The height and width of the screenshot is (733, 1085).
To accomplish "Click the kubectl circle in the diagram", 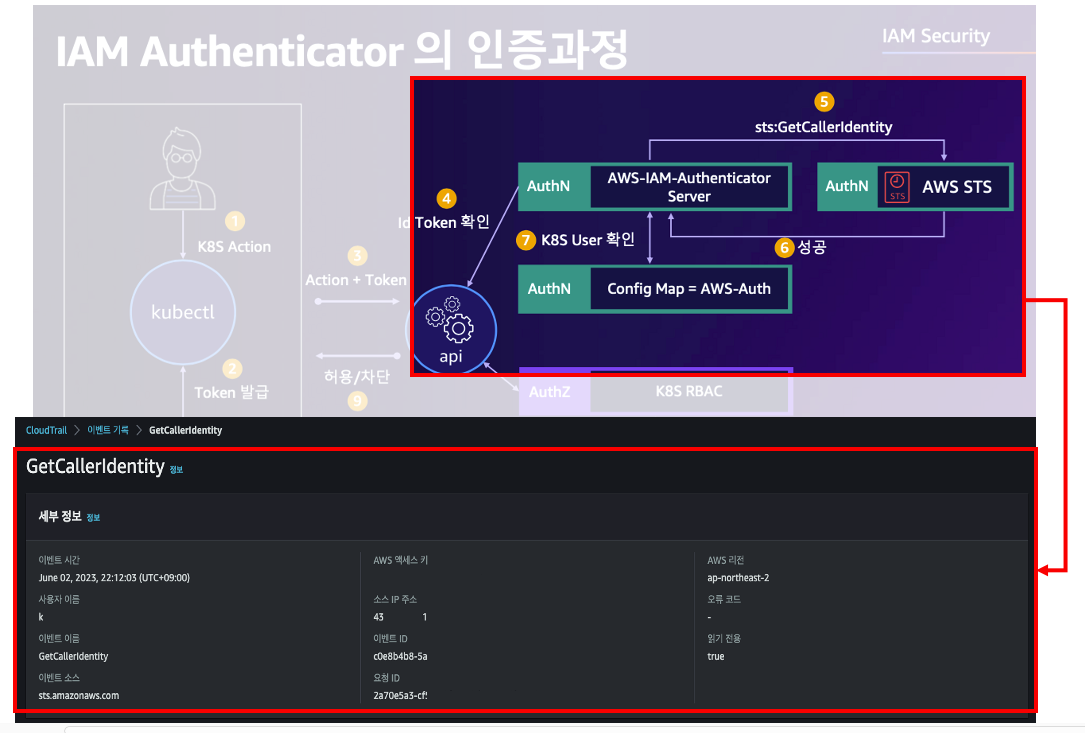I will (183, 312).
